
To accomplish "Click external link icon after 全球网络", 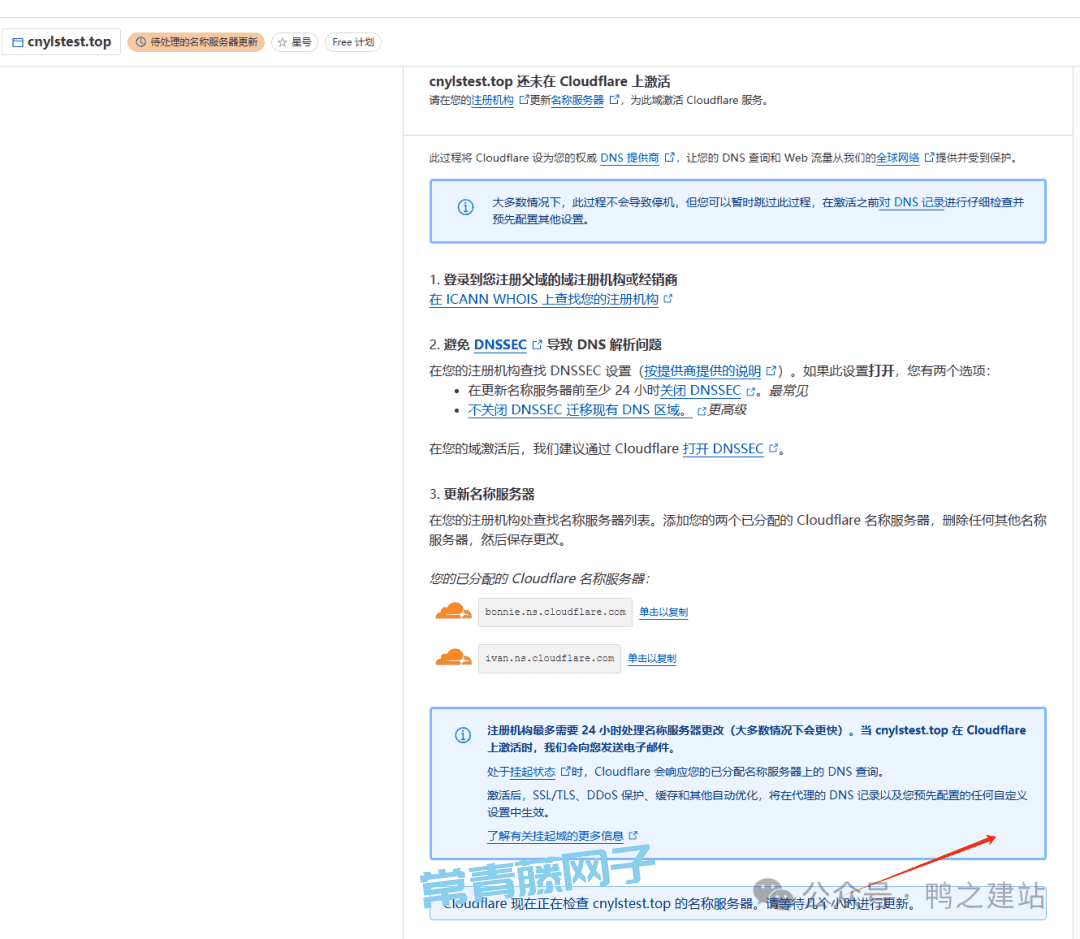I will click(928, 157).
